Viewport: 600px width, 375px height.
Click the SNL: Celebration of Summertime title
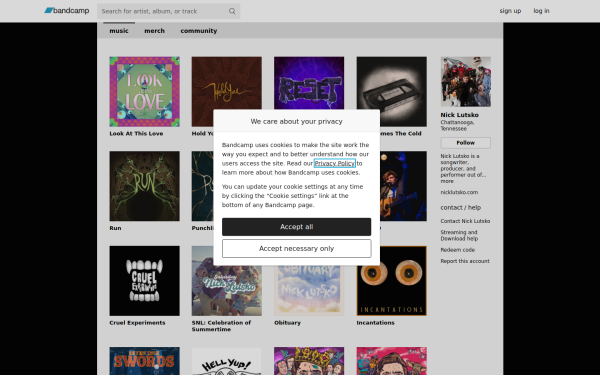tap(222, 326)
